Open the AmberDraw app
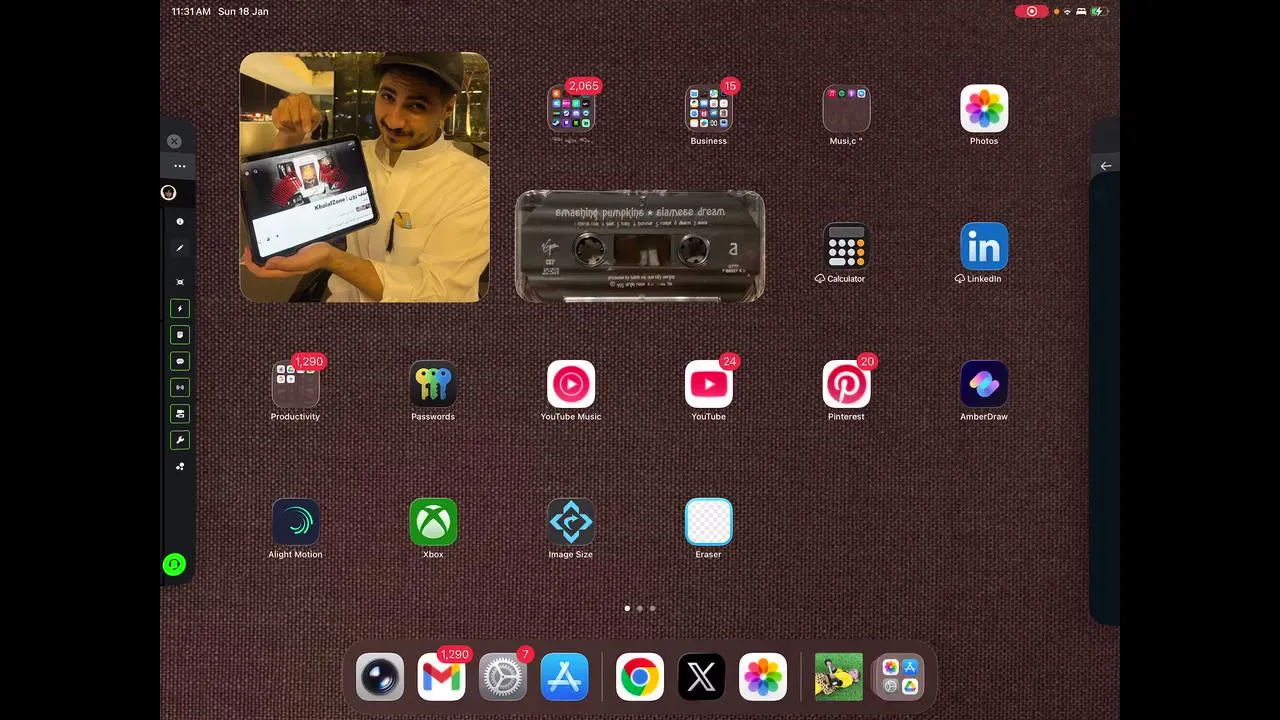The height and width of the screenshot is (720, 1280). click(x=984, y=385)
